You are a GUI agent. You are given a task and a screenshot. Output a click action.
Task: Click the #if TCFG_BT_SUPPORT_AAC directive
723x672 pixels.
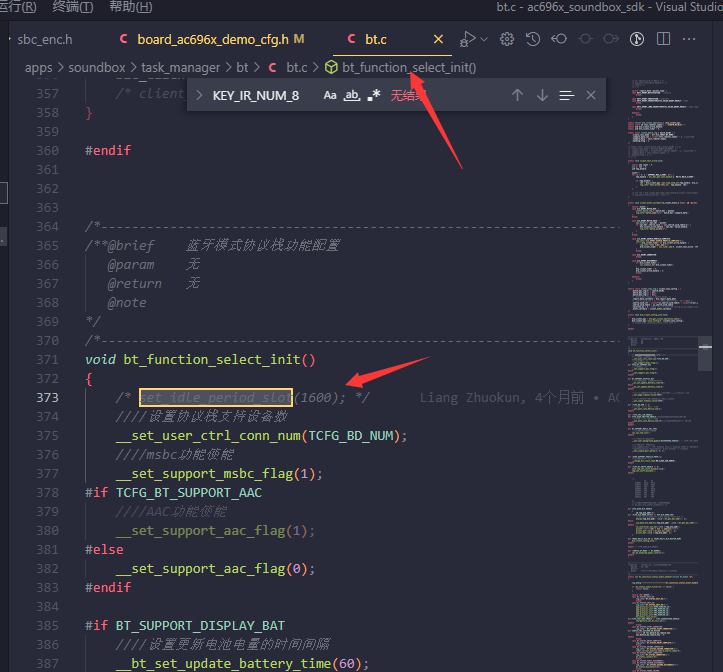coord(173,493)
